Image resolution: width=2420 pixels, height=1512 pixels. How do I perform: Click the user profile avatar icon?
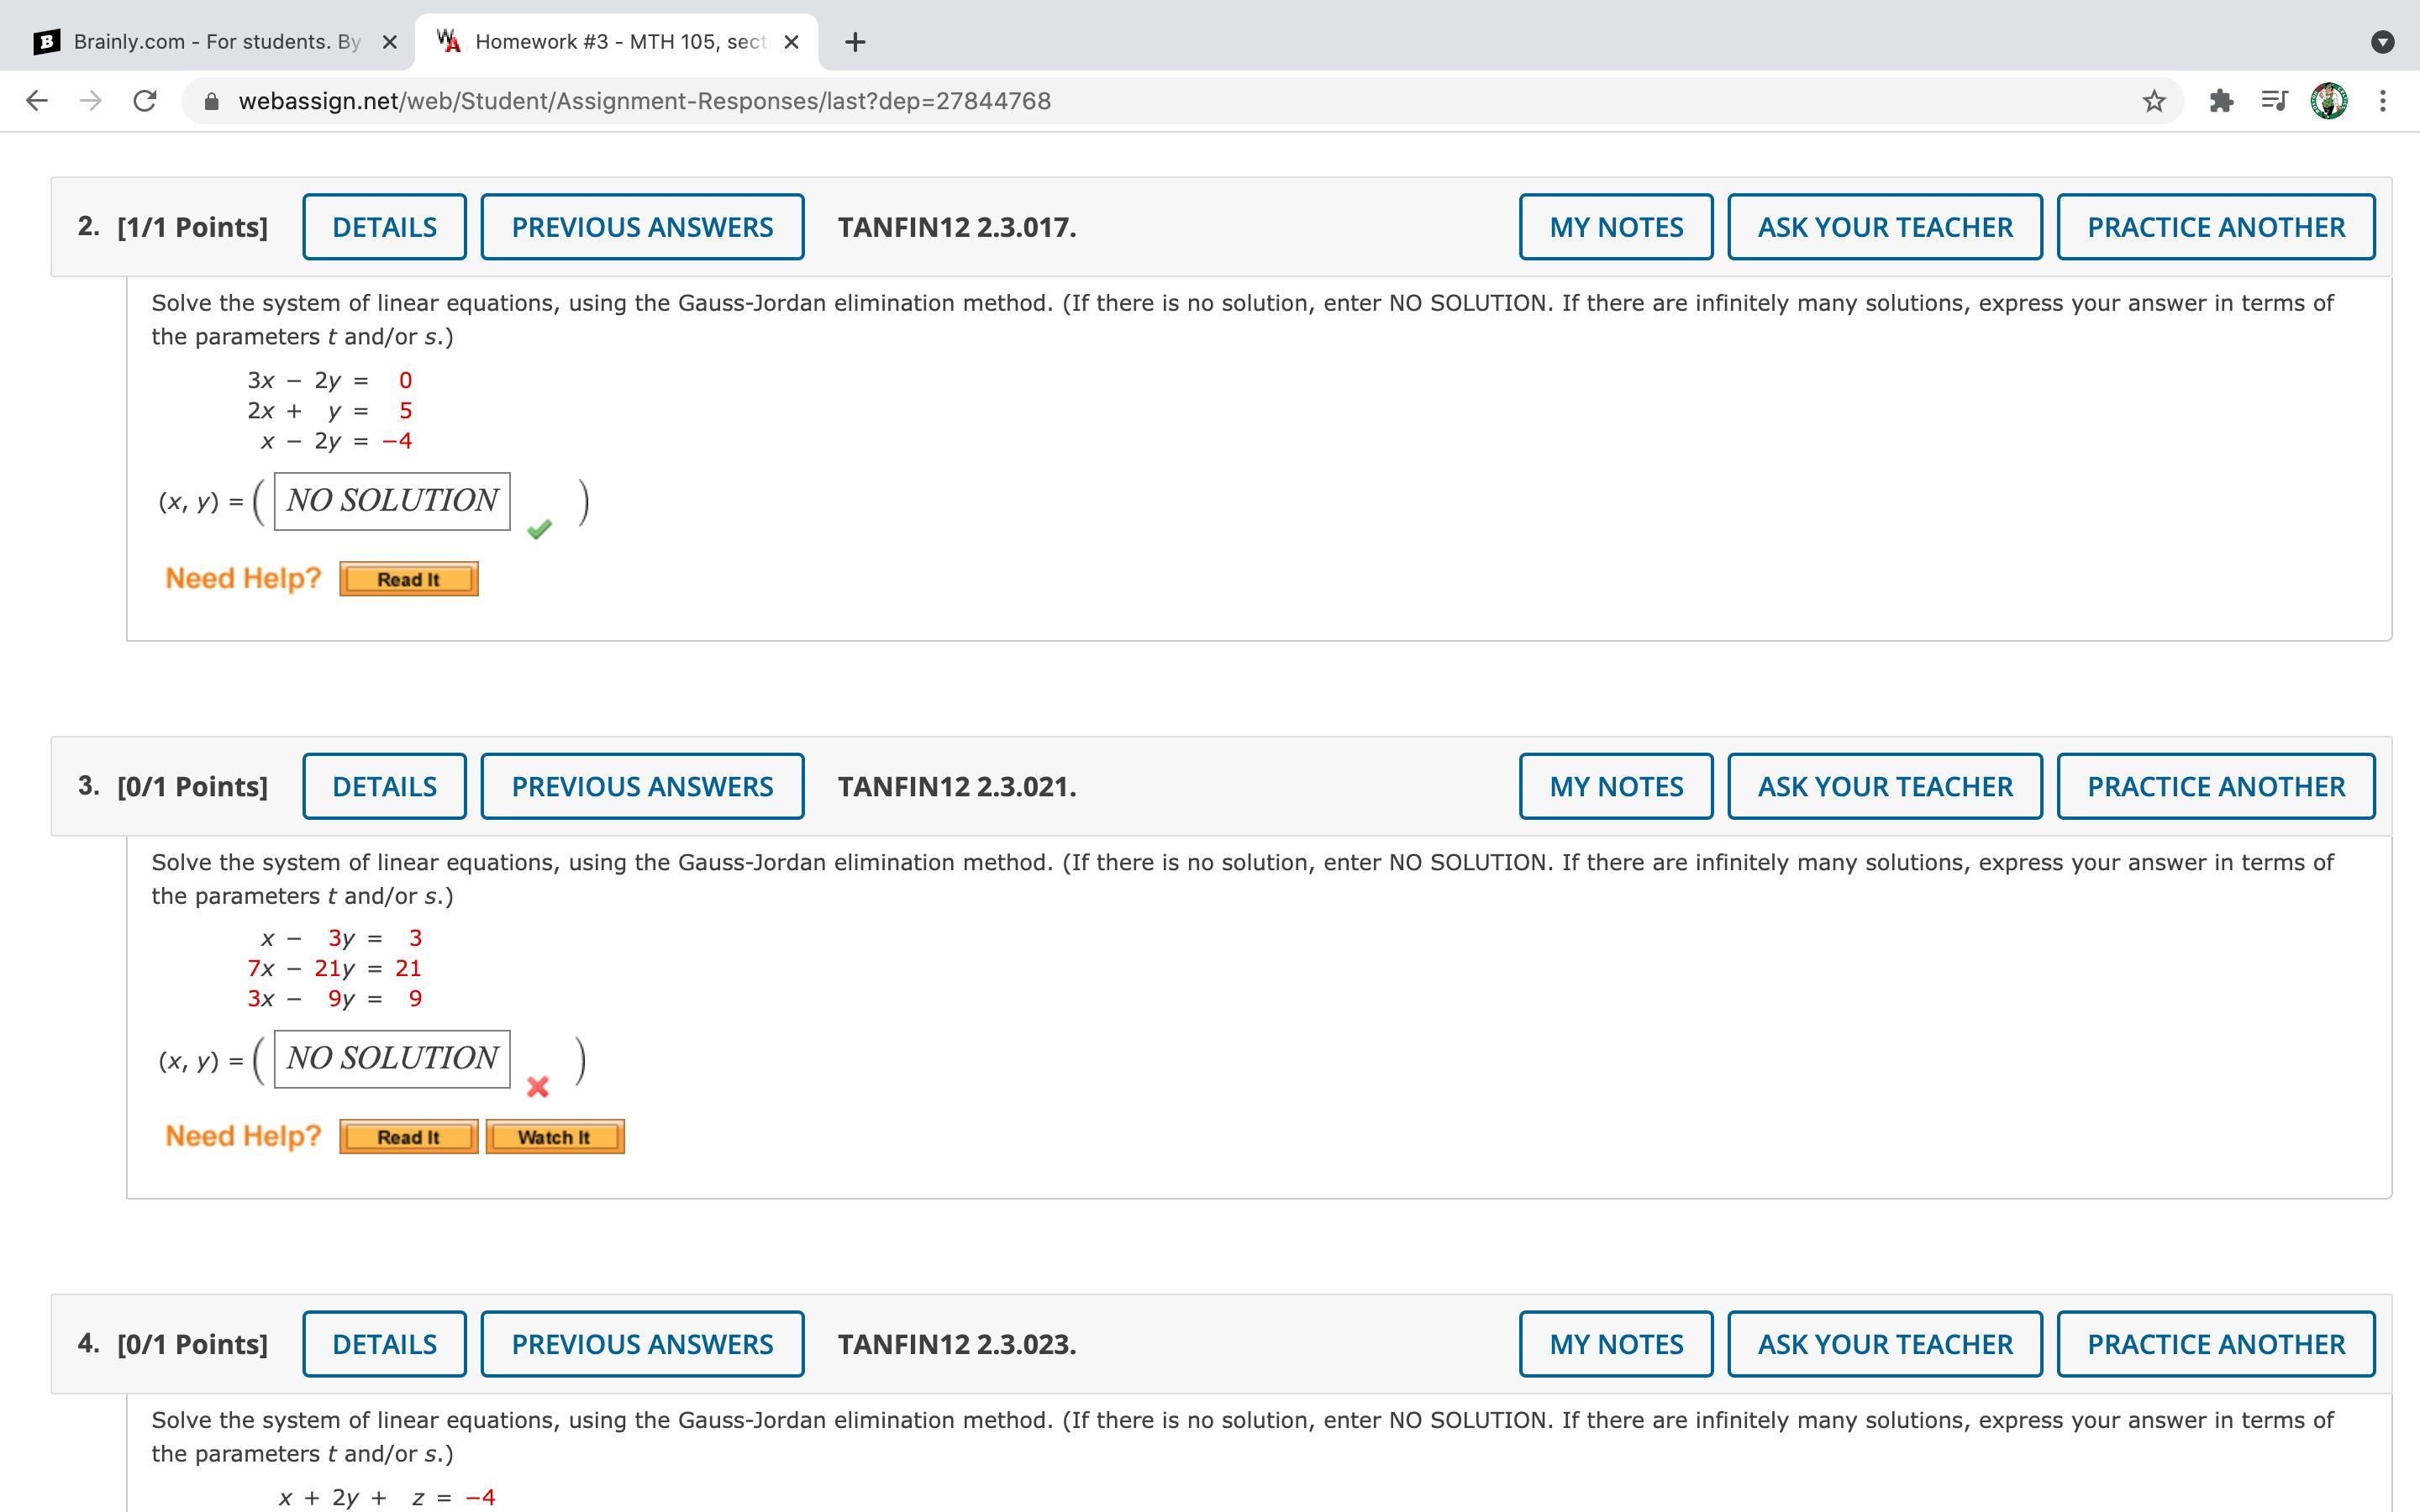click(2328, 101)
